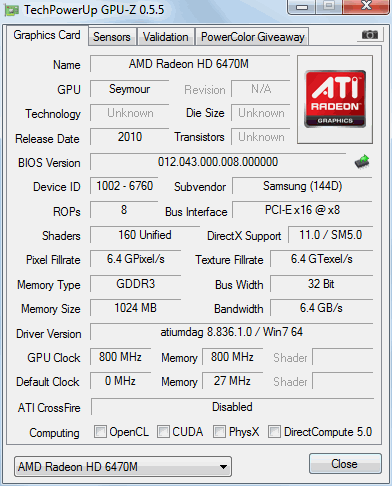
Task: Click the ATI Radeon graphics logo
Action: (335, 99)
